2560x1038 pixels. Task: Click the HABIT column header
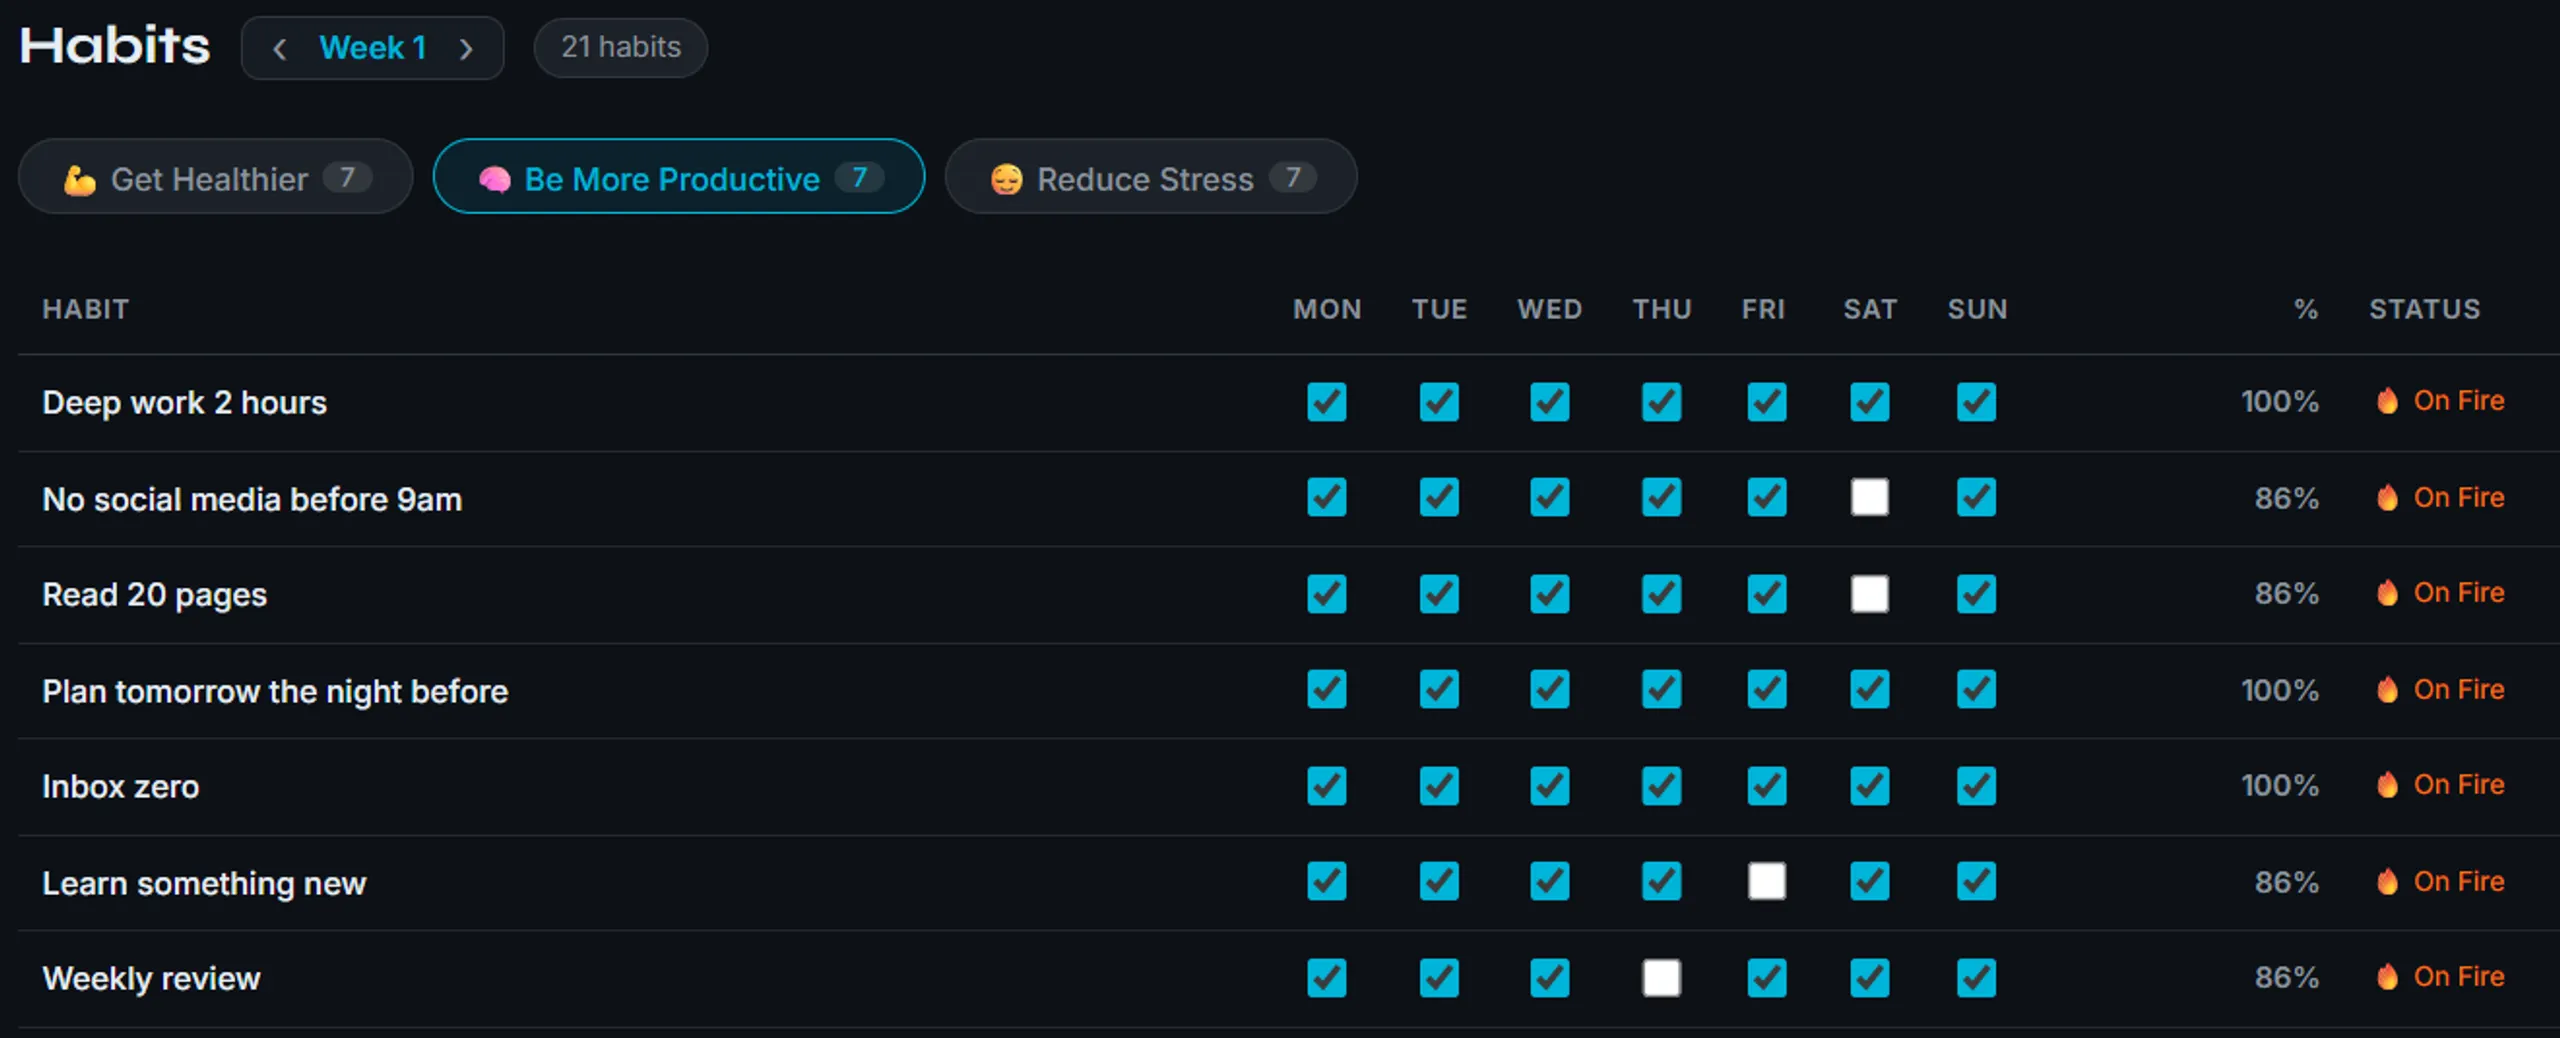click(86, 309)
